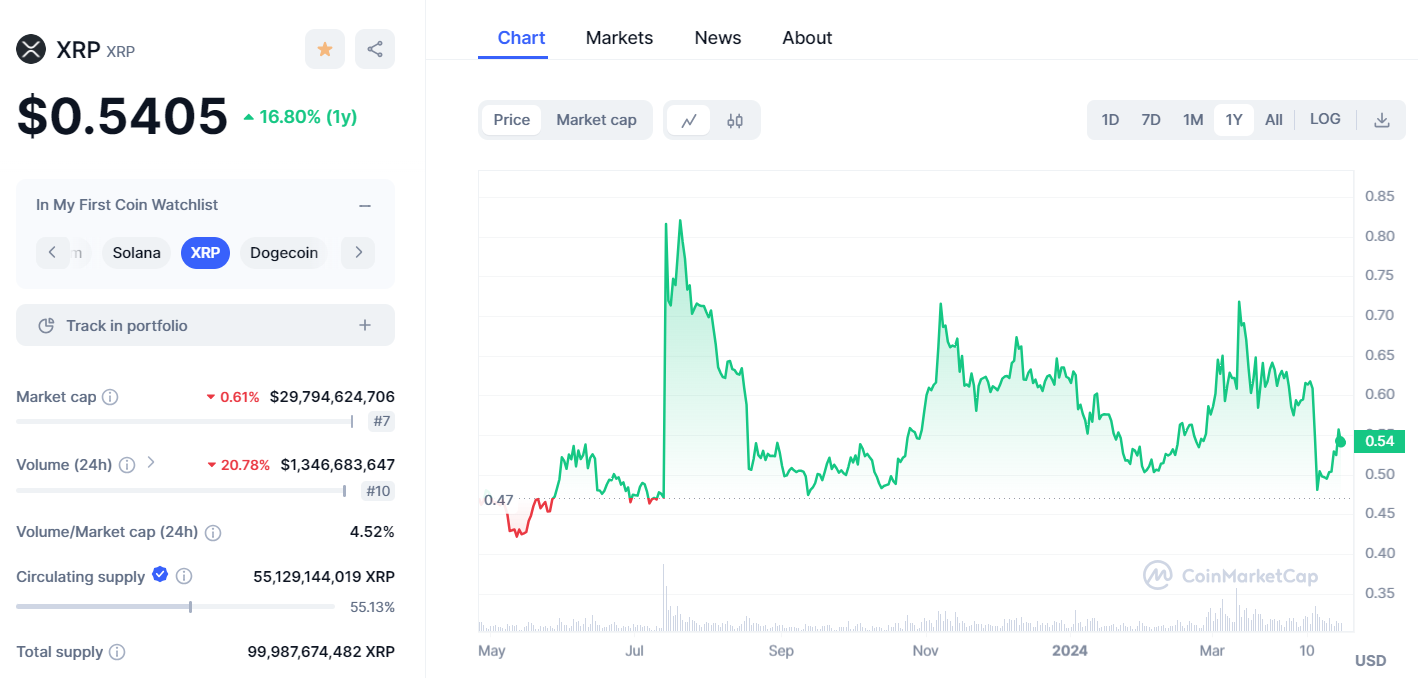Click the XRP coin logo icon
This screenshot has height=678, width=1418.
(31, 49)
